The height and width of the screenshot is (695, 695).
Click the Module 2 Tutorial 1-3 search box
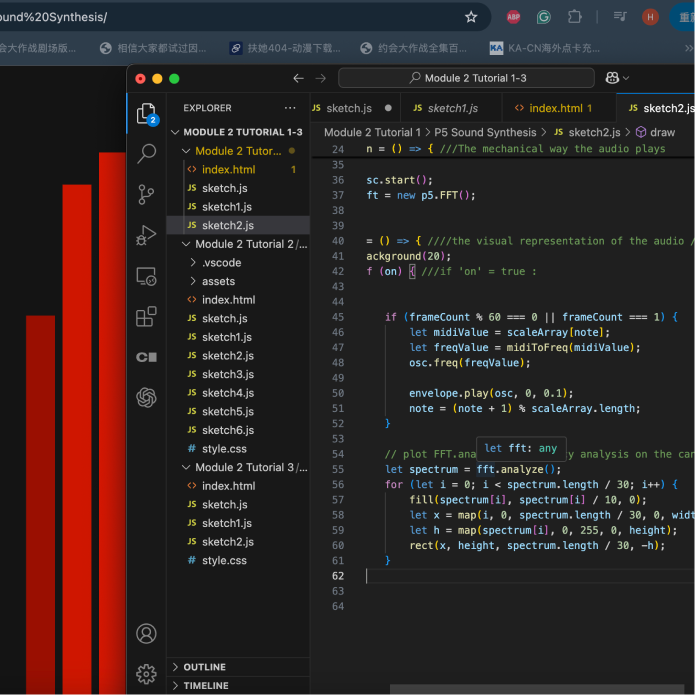(x=466, y=78)
